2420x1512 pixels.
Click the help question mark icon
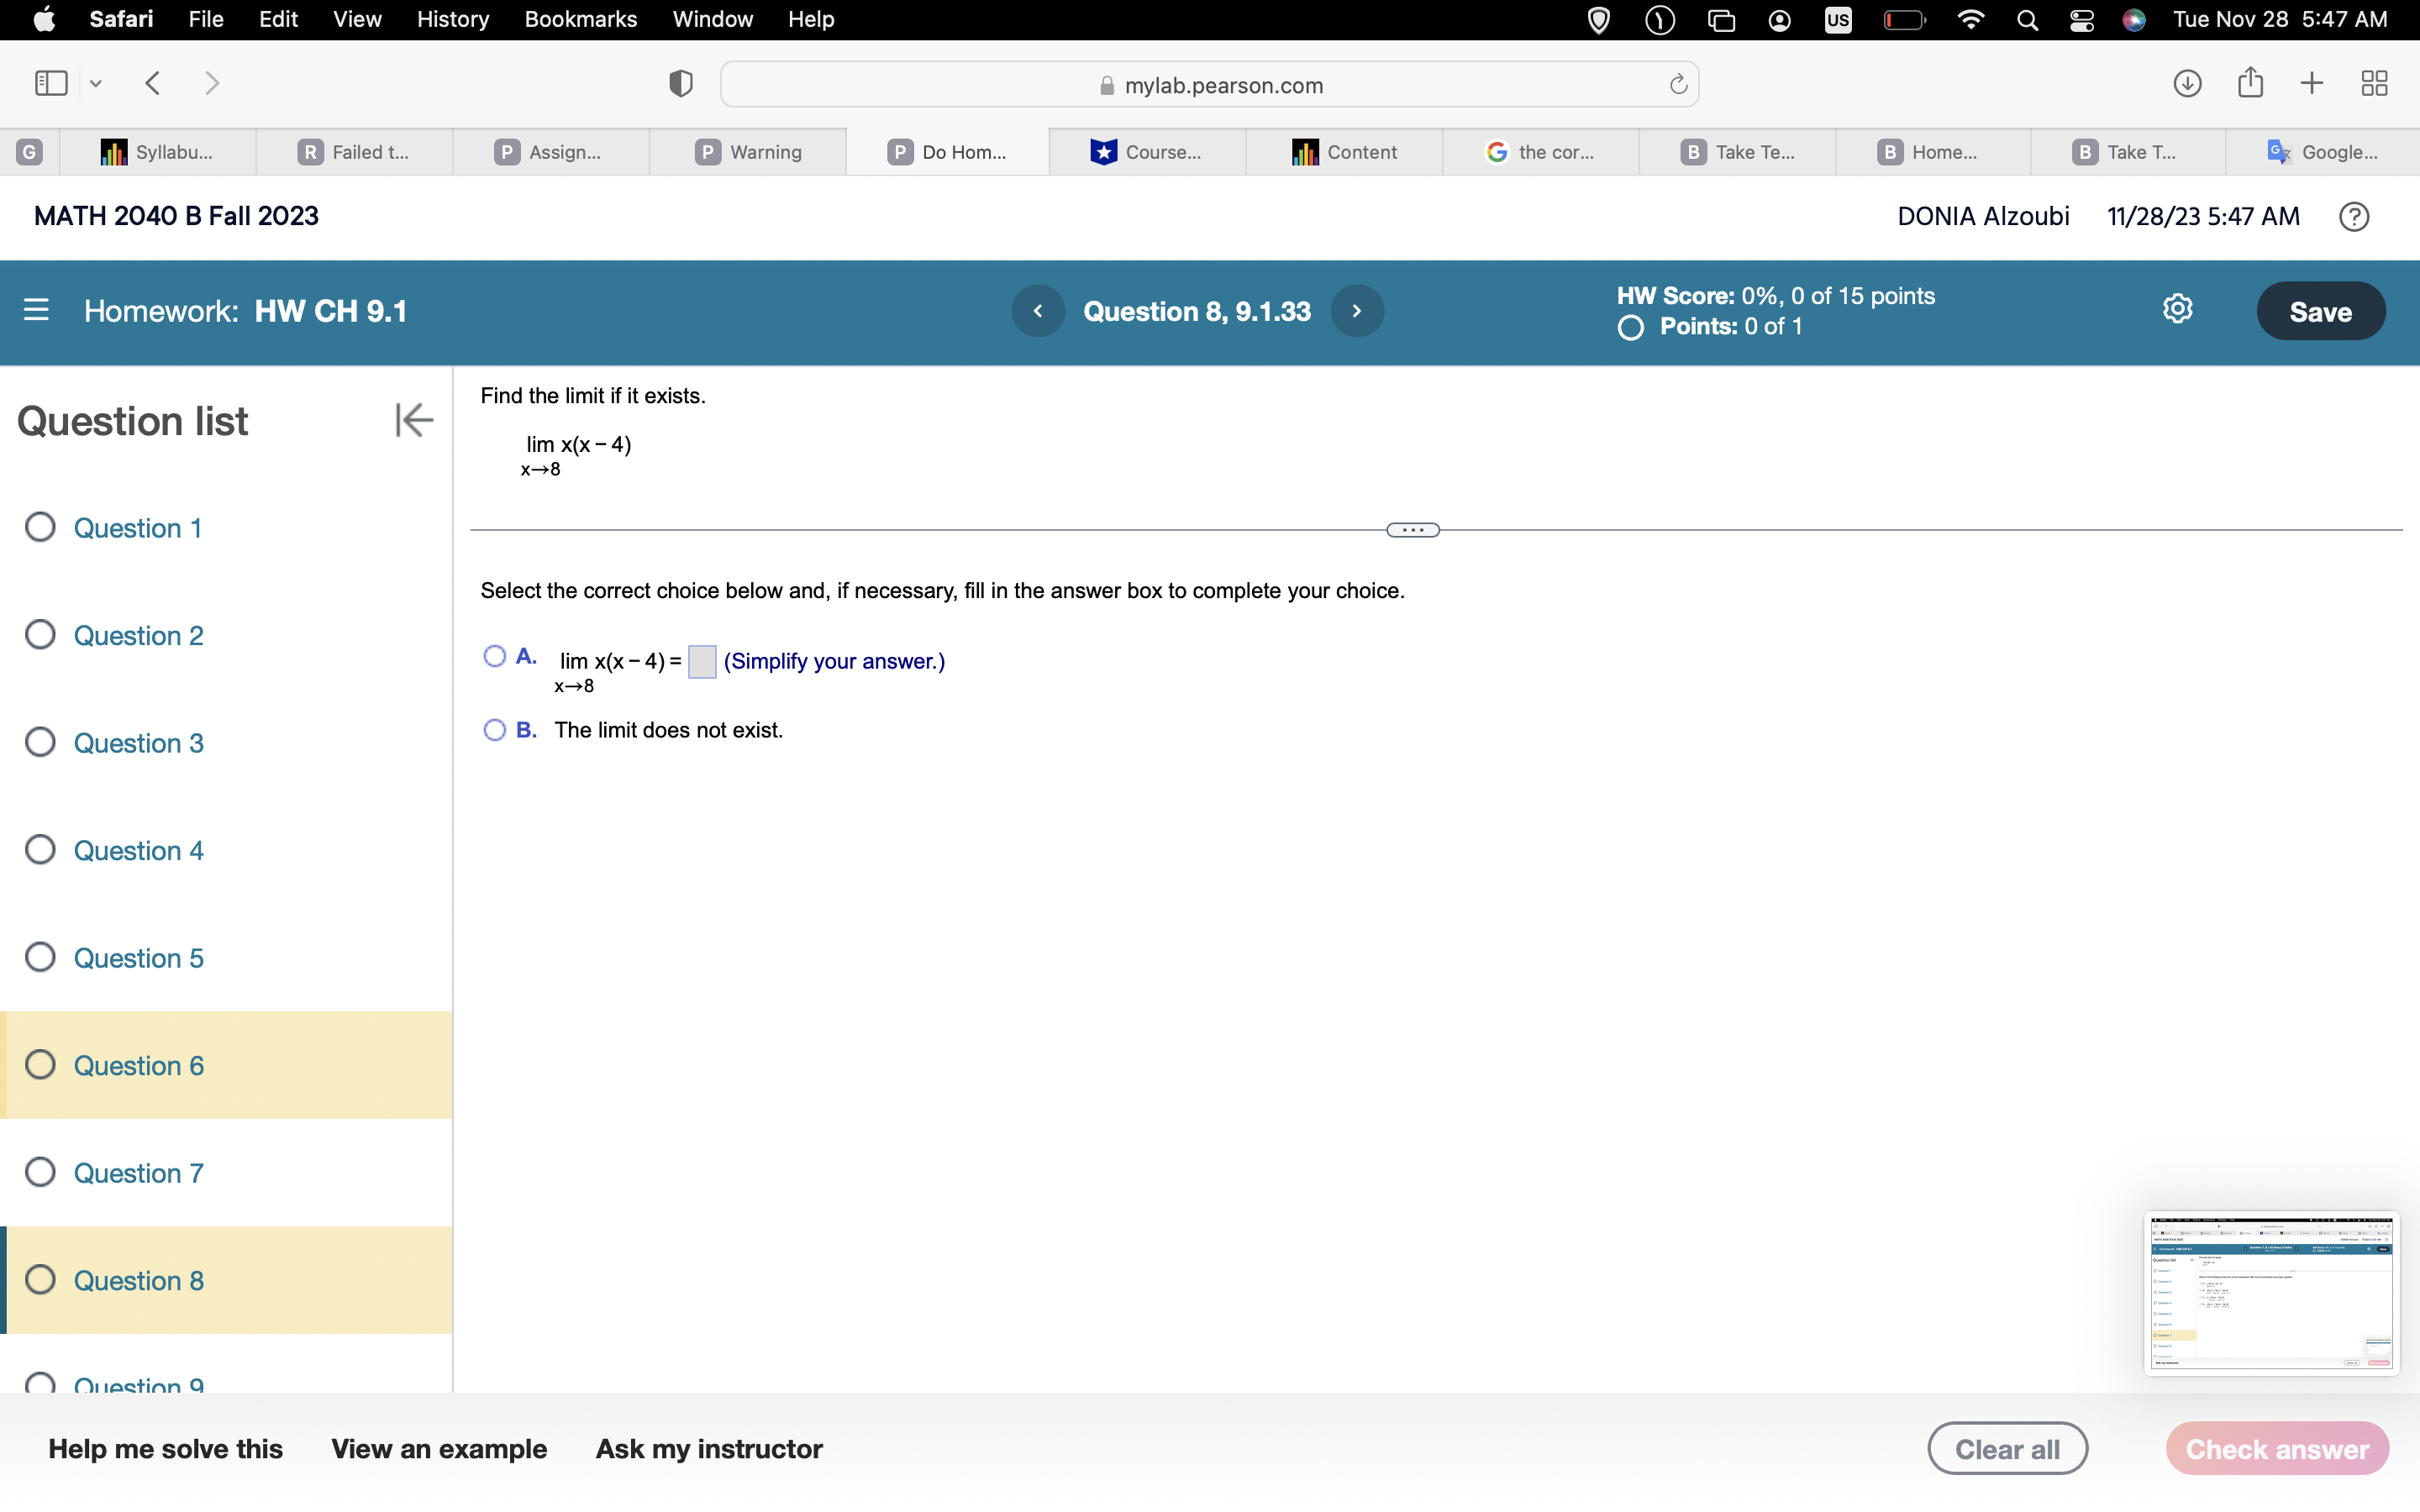tap(2353, 217)
